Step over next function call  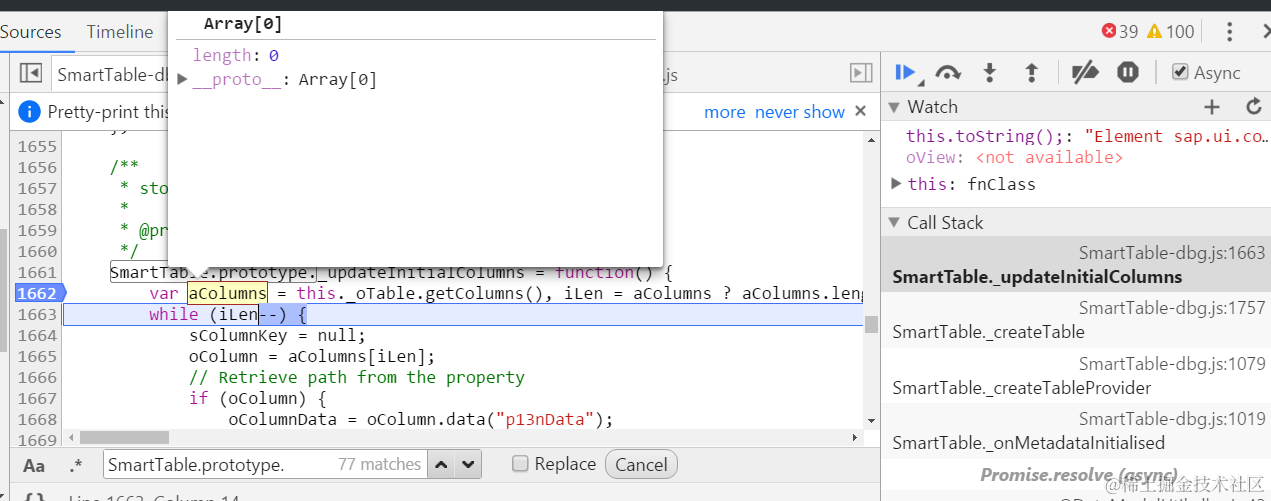[948, 72]
